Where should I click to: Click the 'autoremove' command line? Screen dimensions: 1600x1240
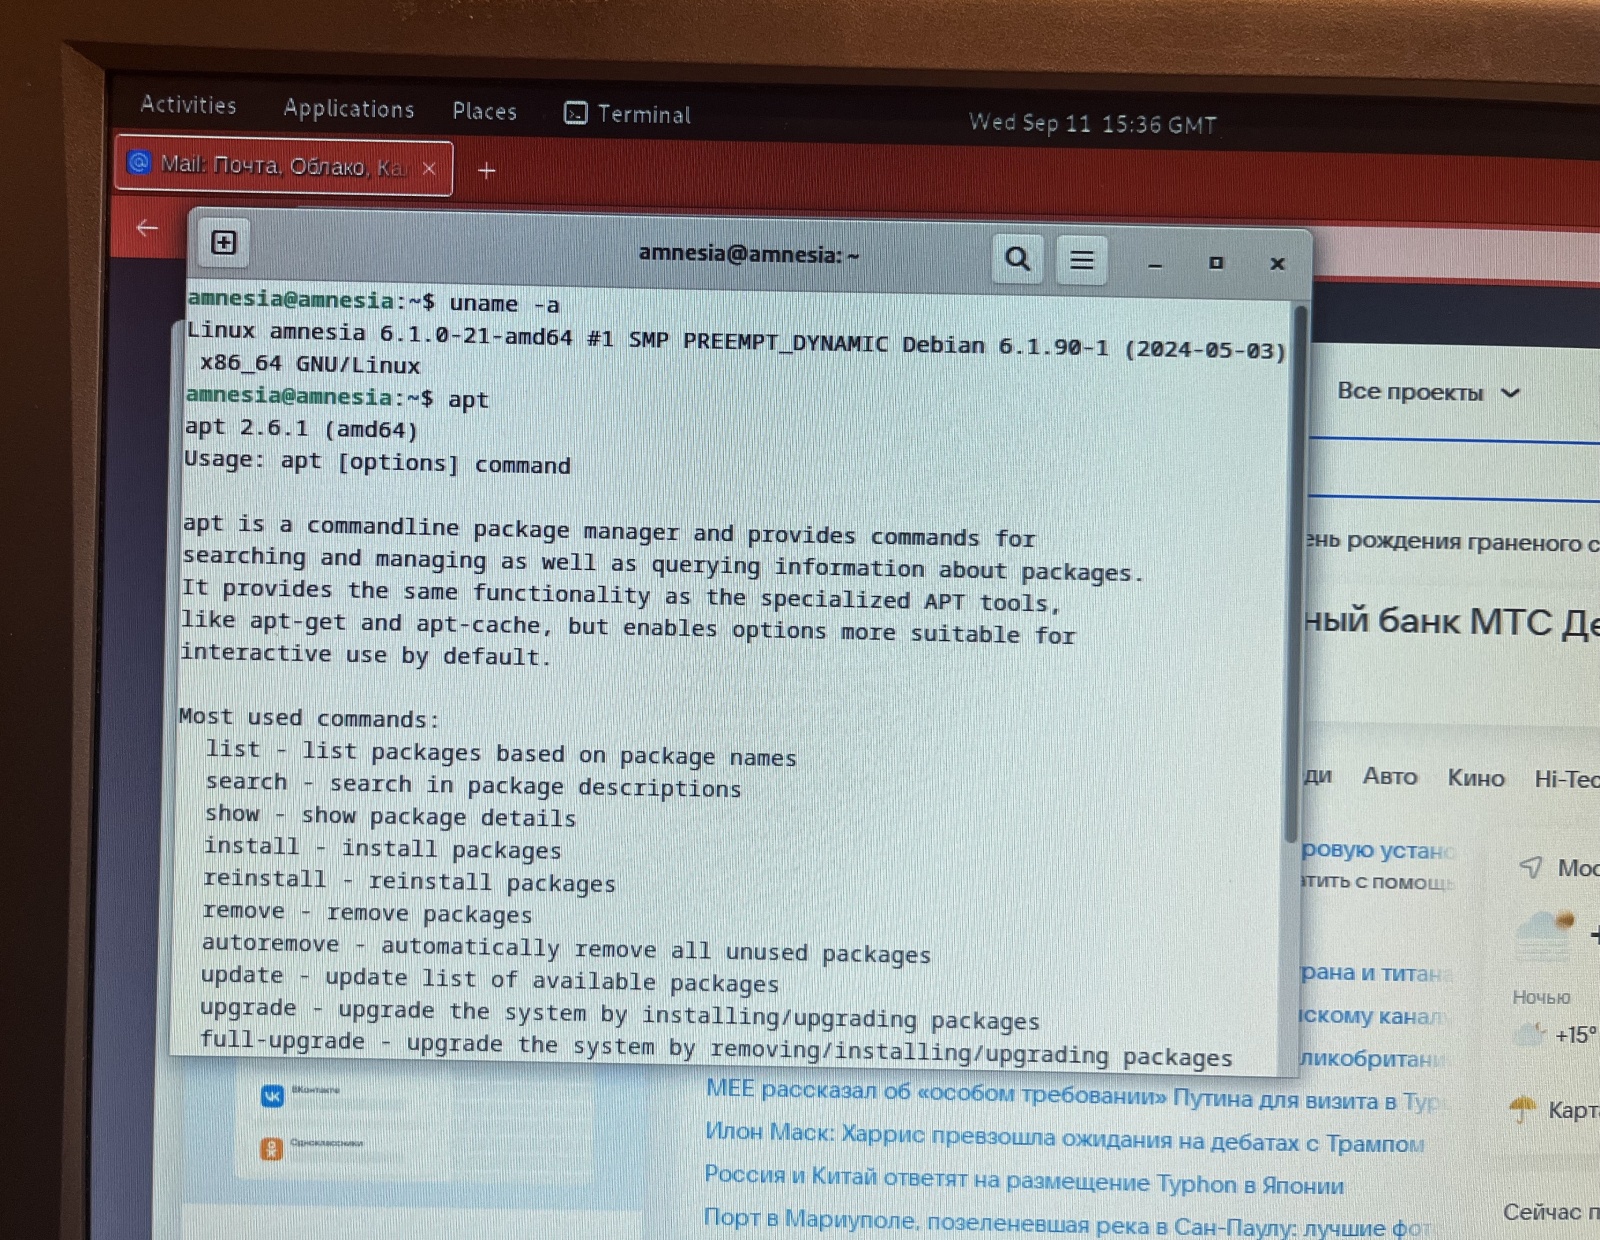tap(566, 948)
